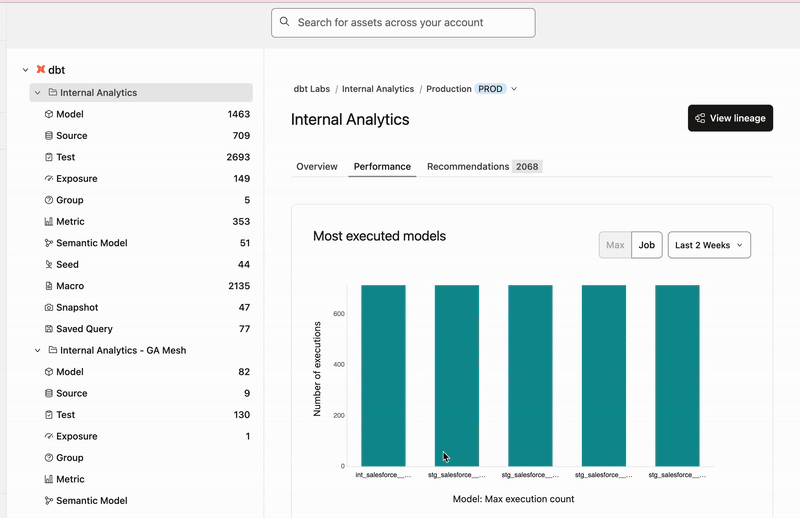Collapse the Internal Analytics - GA Mesh folder

pos(38,351)
